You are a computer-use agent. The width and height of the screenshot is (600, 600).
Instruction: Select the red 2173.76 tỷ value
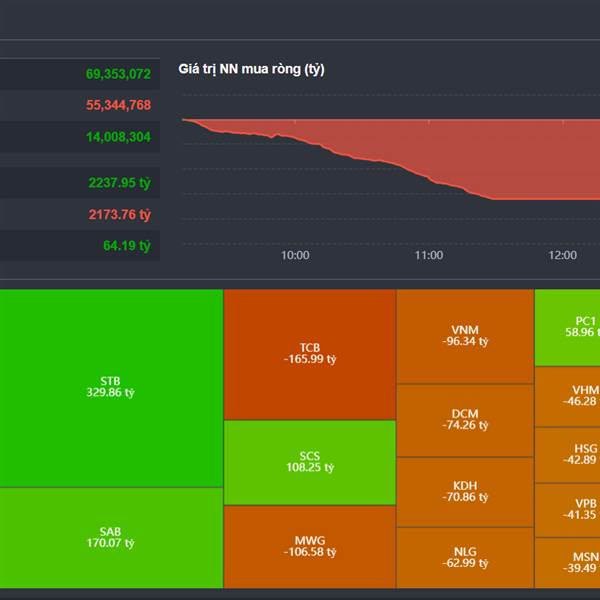point(119,215)
